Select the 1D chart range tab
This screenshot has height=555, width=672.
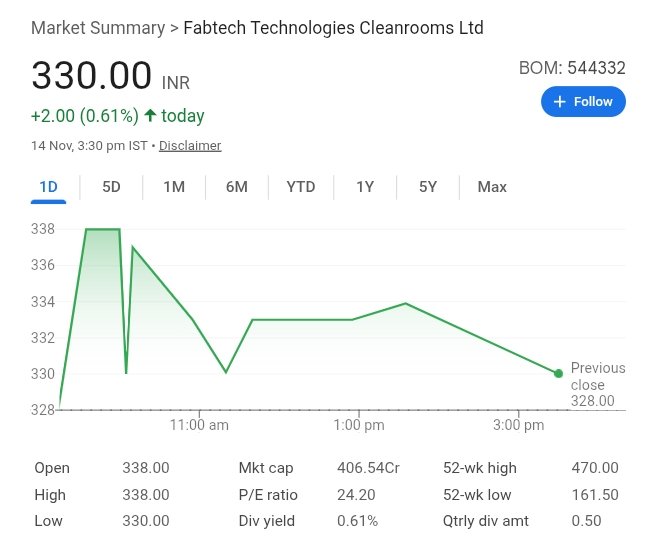click(x=48, y=187)
